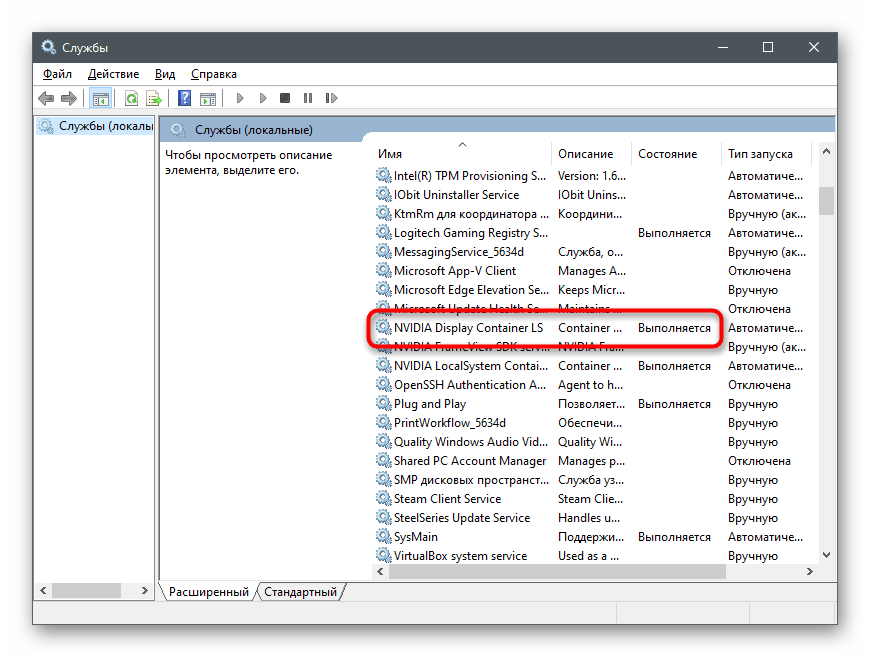Select IObit Uninstaller Service row
The height and width of the screenshot is (657, 870).
[x=594, y=195]
